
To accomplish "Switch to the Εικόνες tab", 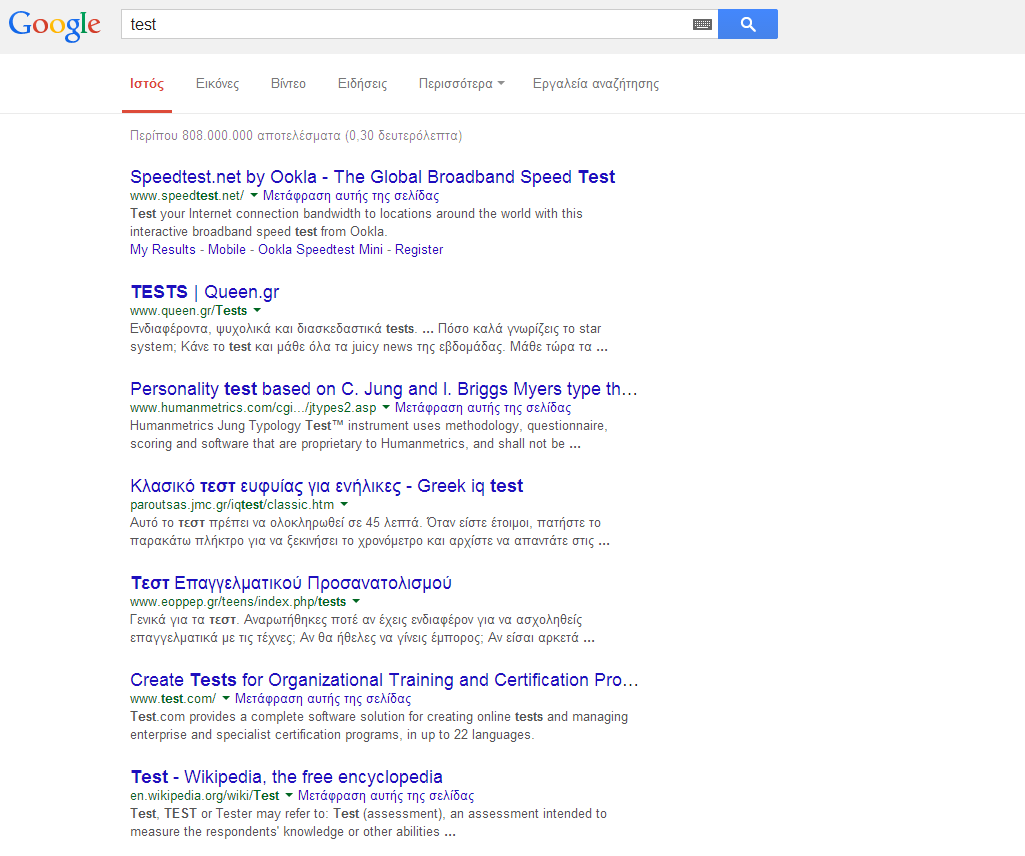I will [218, 84].
